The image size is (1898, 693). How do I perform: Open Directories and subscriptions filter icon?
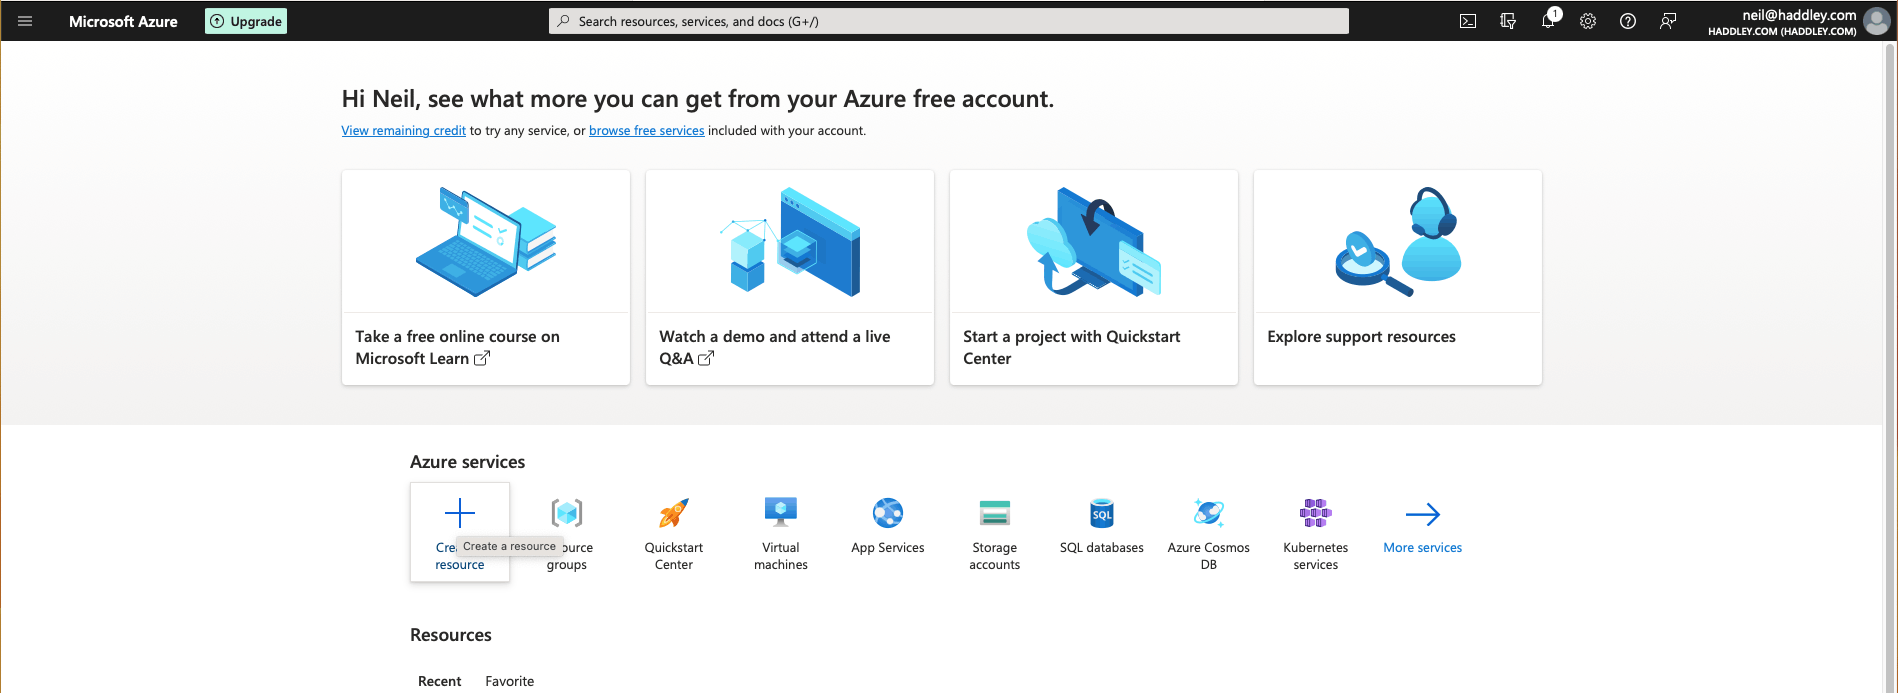coord(1508,21)
